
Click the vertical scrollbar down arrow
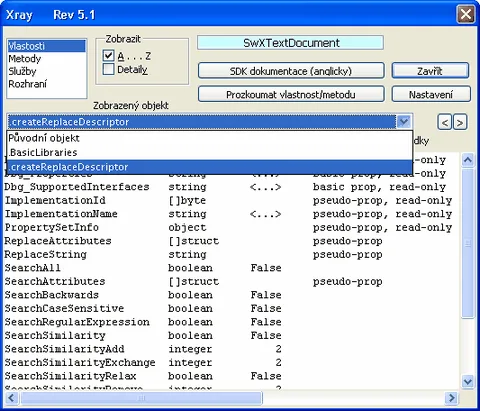[x=468, y=381]
